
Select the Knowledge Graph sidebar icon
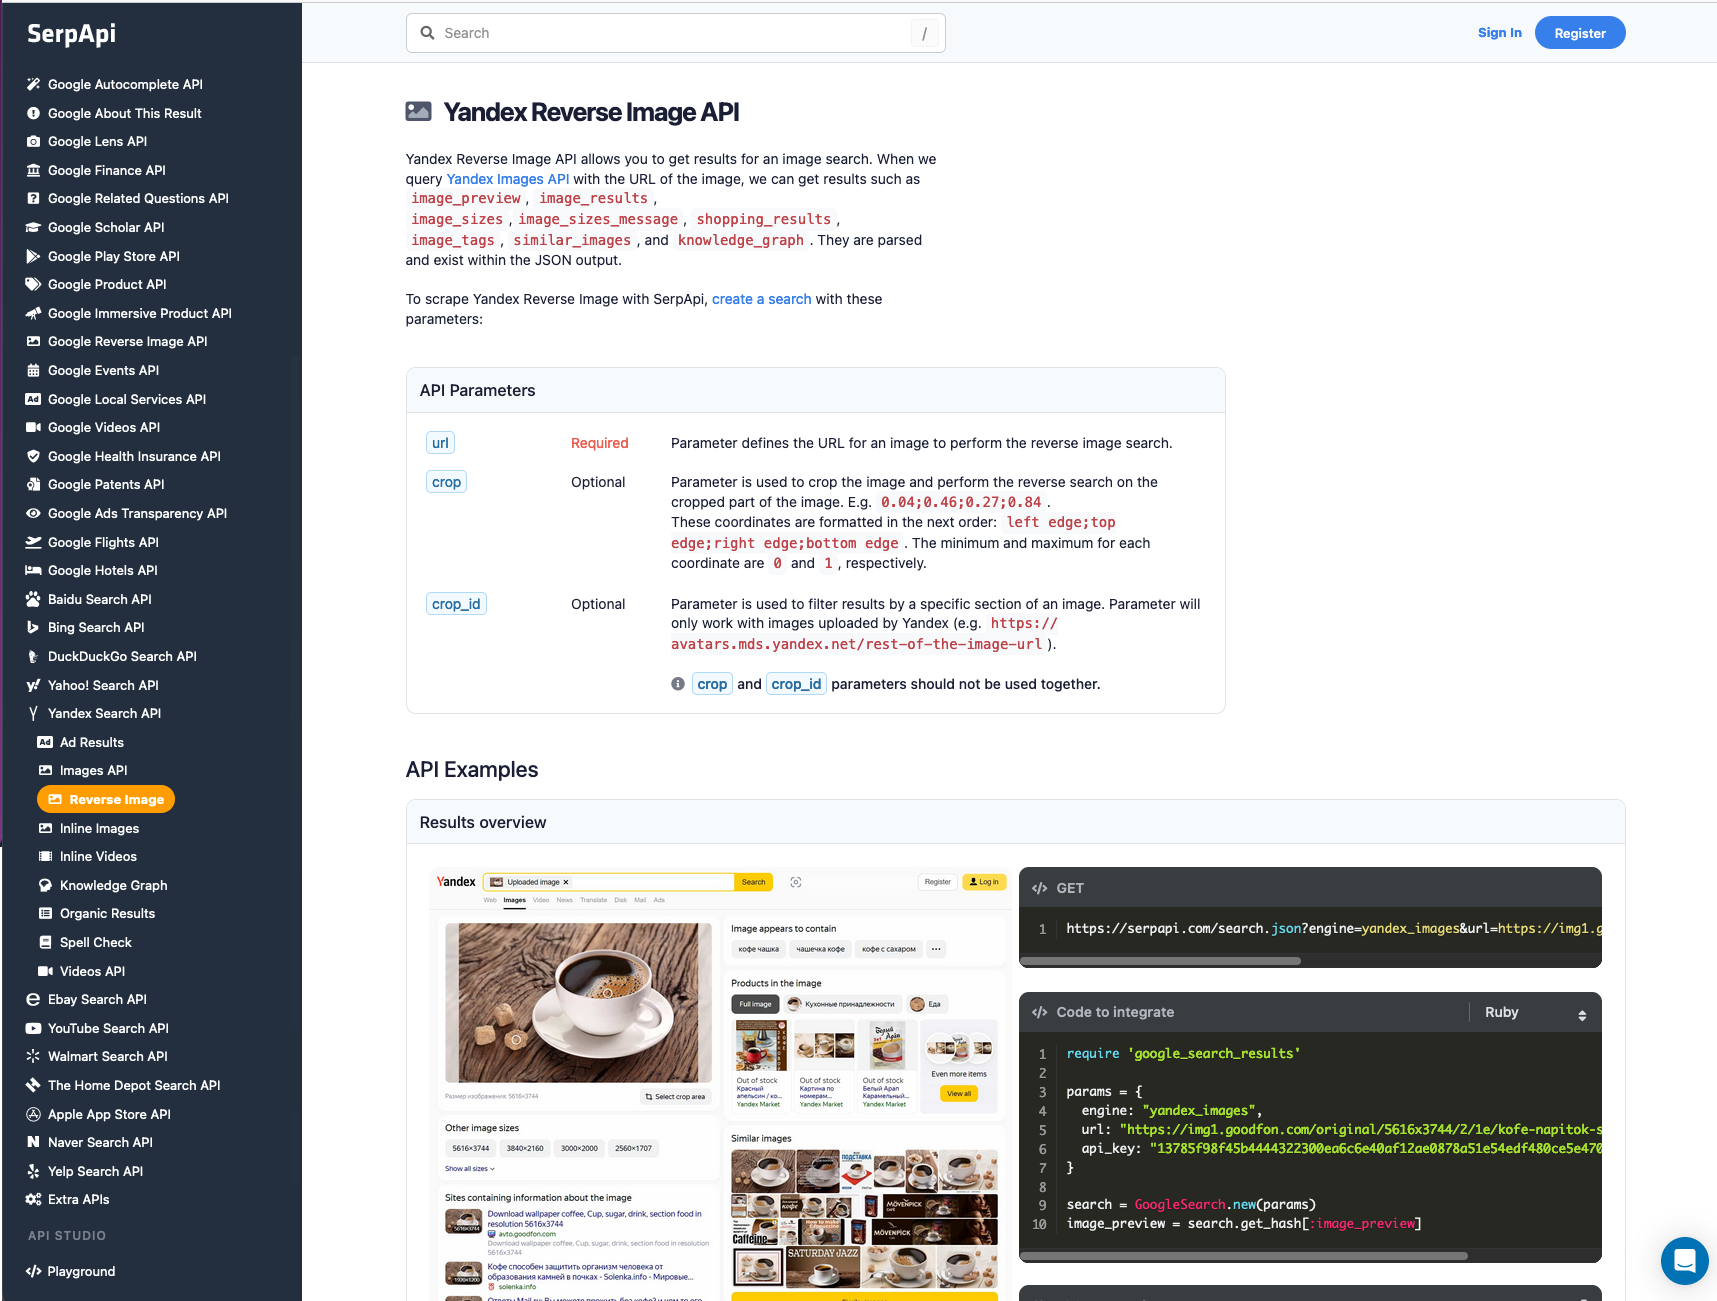point(44,885)
